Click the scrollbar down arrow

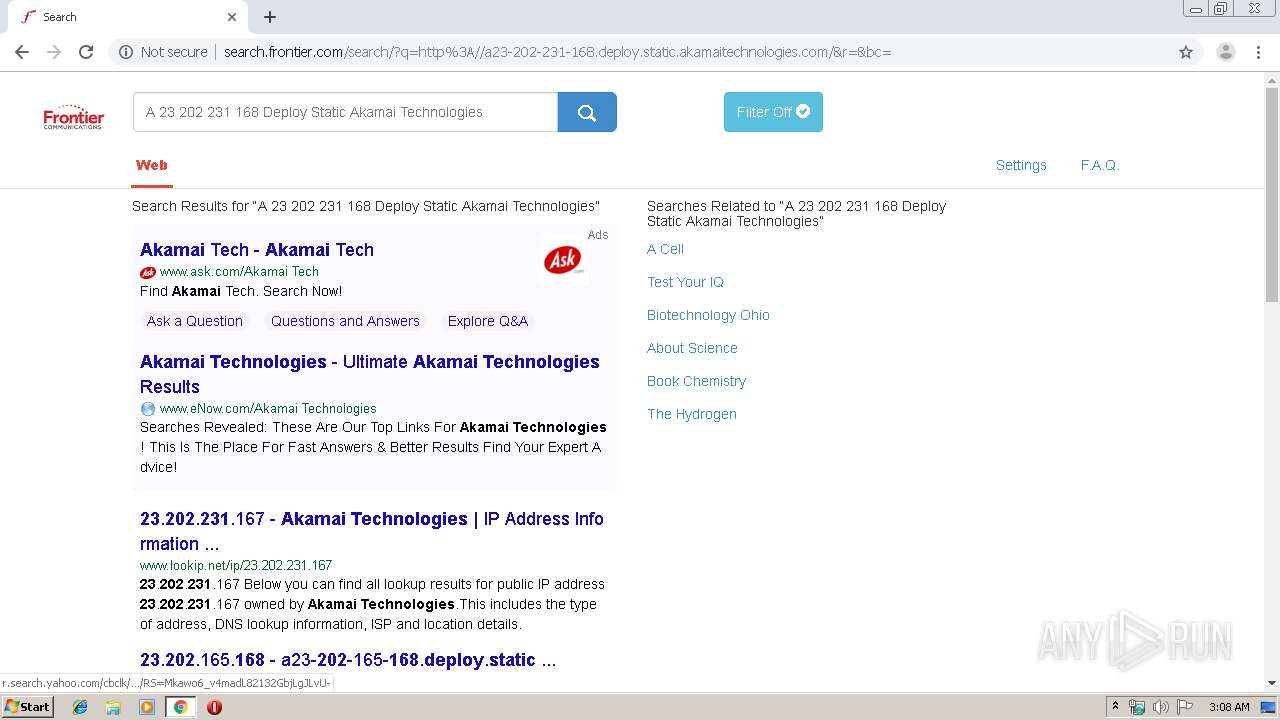click(x=1272, y=683)
